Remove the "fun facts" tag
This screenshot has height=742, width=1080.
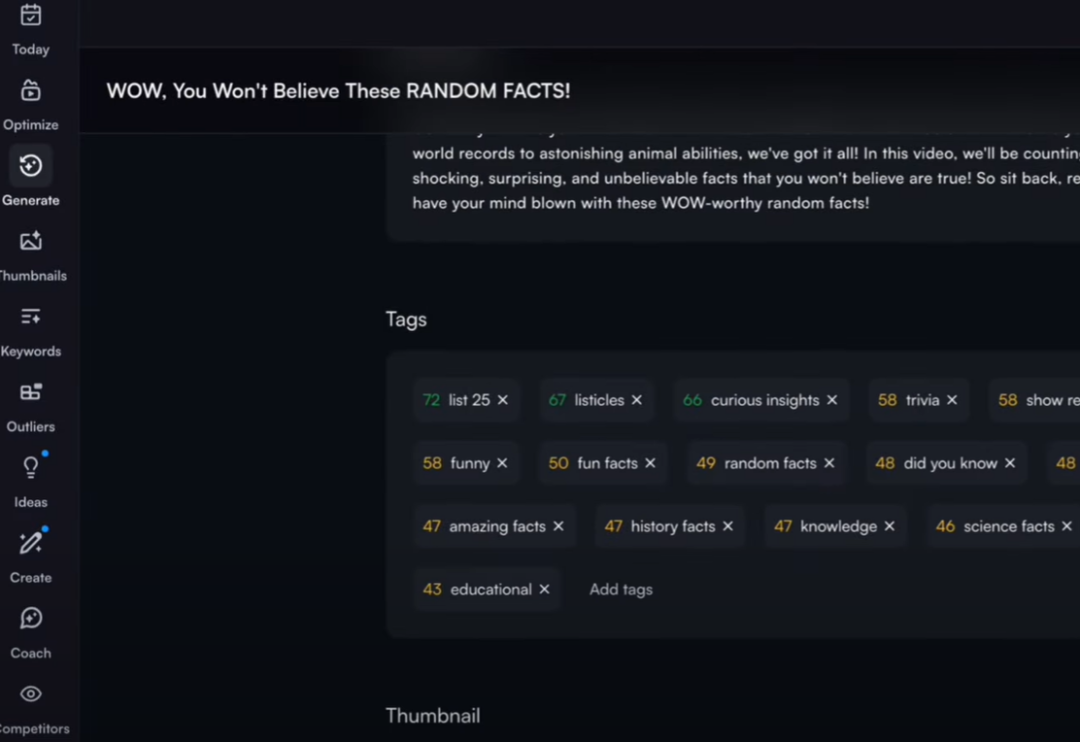(650, 463)
